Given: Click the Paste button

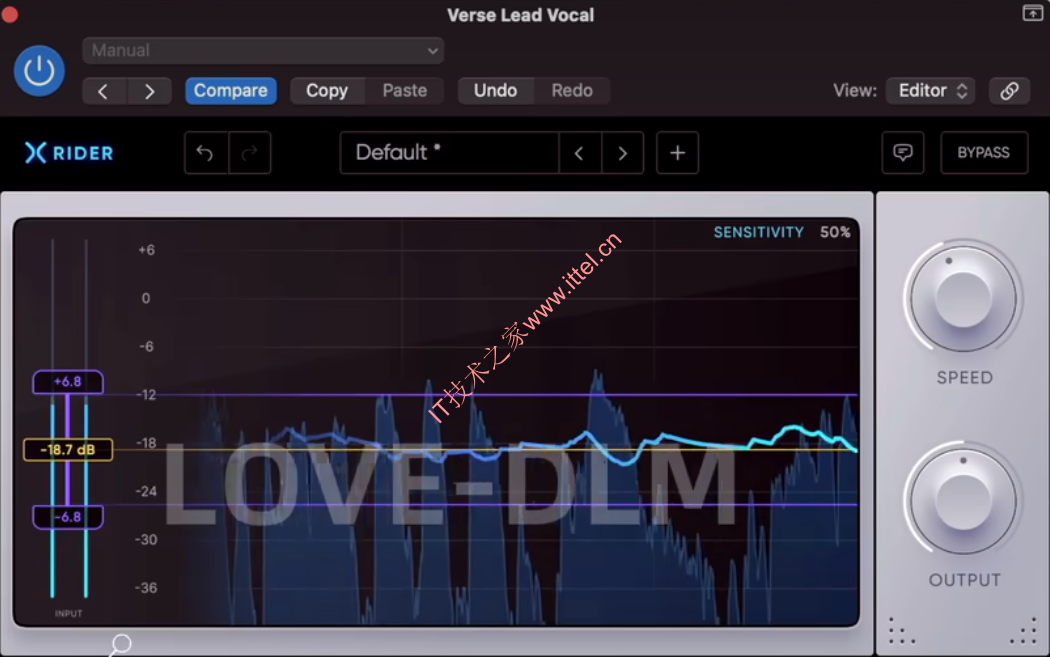Looking at the screenshot, I should [404, 91].
